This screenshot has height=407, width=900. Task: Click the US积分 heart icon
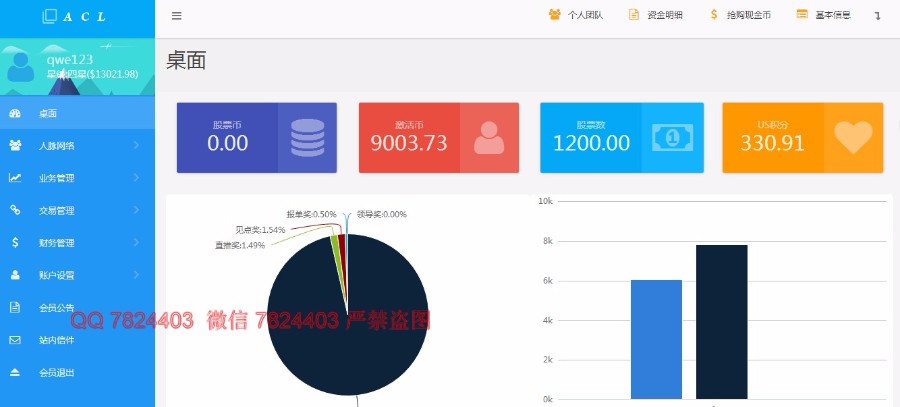point(853,138)
